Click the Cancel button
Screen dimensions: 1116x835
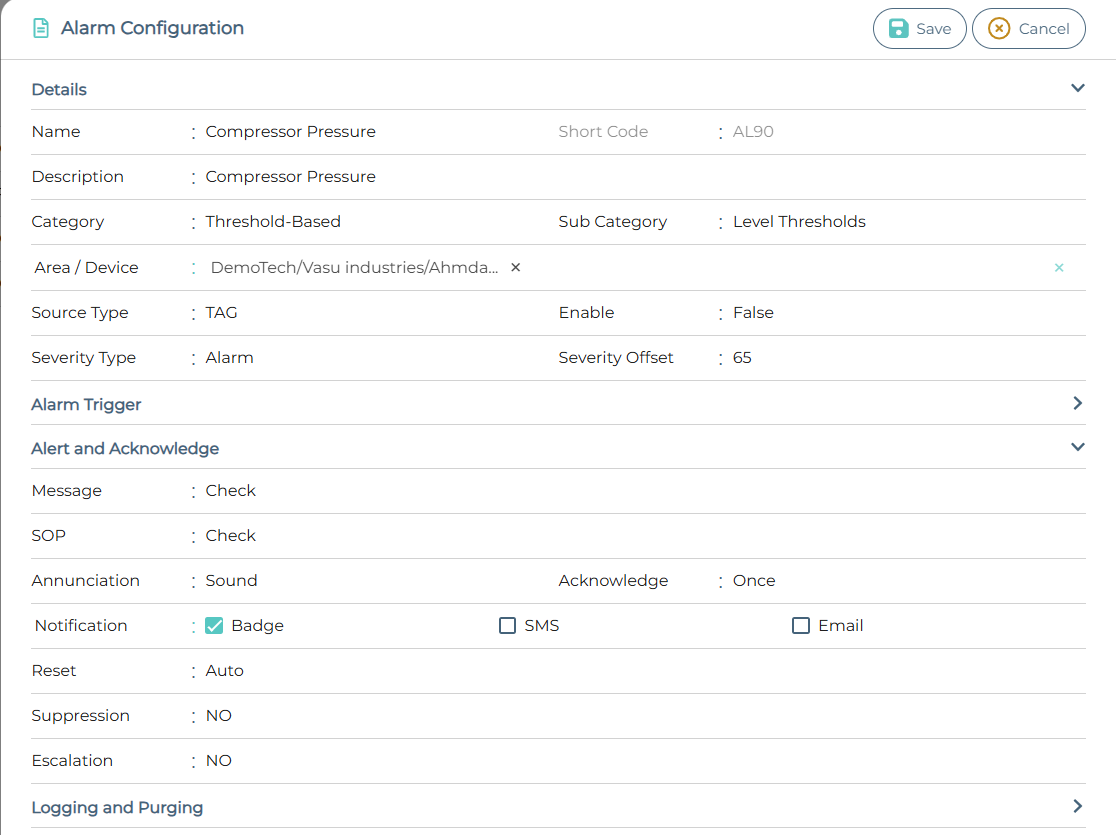coord(1028,29)
